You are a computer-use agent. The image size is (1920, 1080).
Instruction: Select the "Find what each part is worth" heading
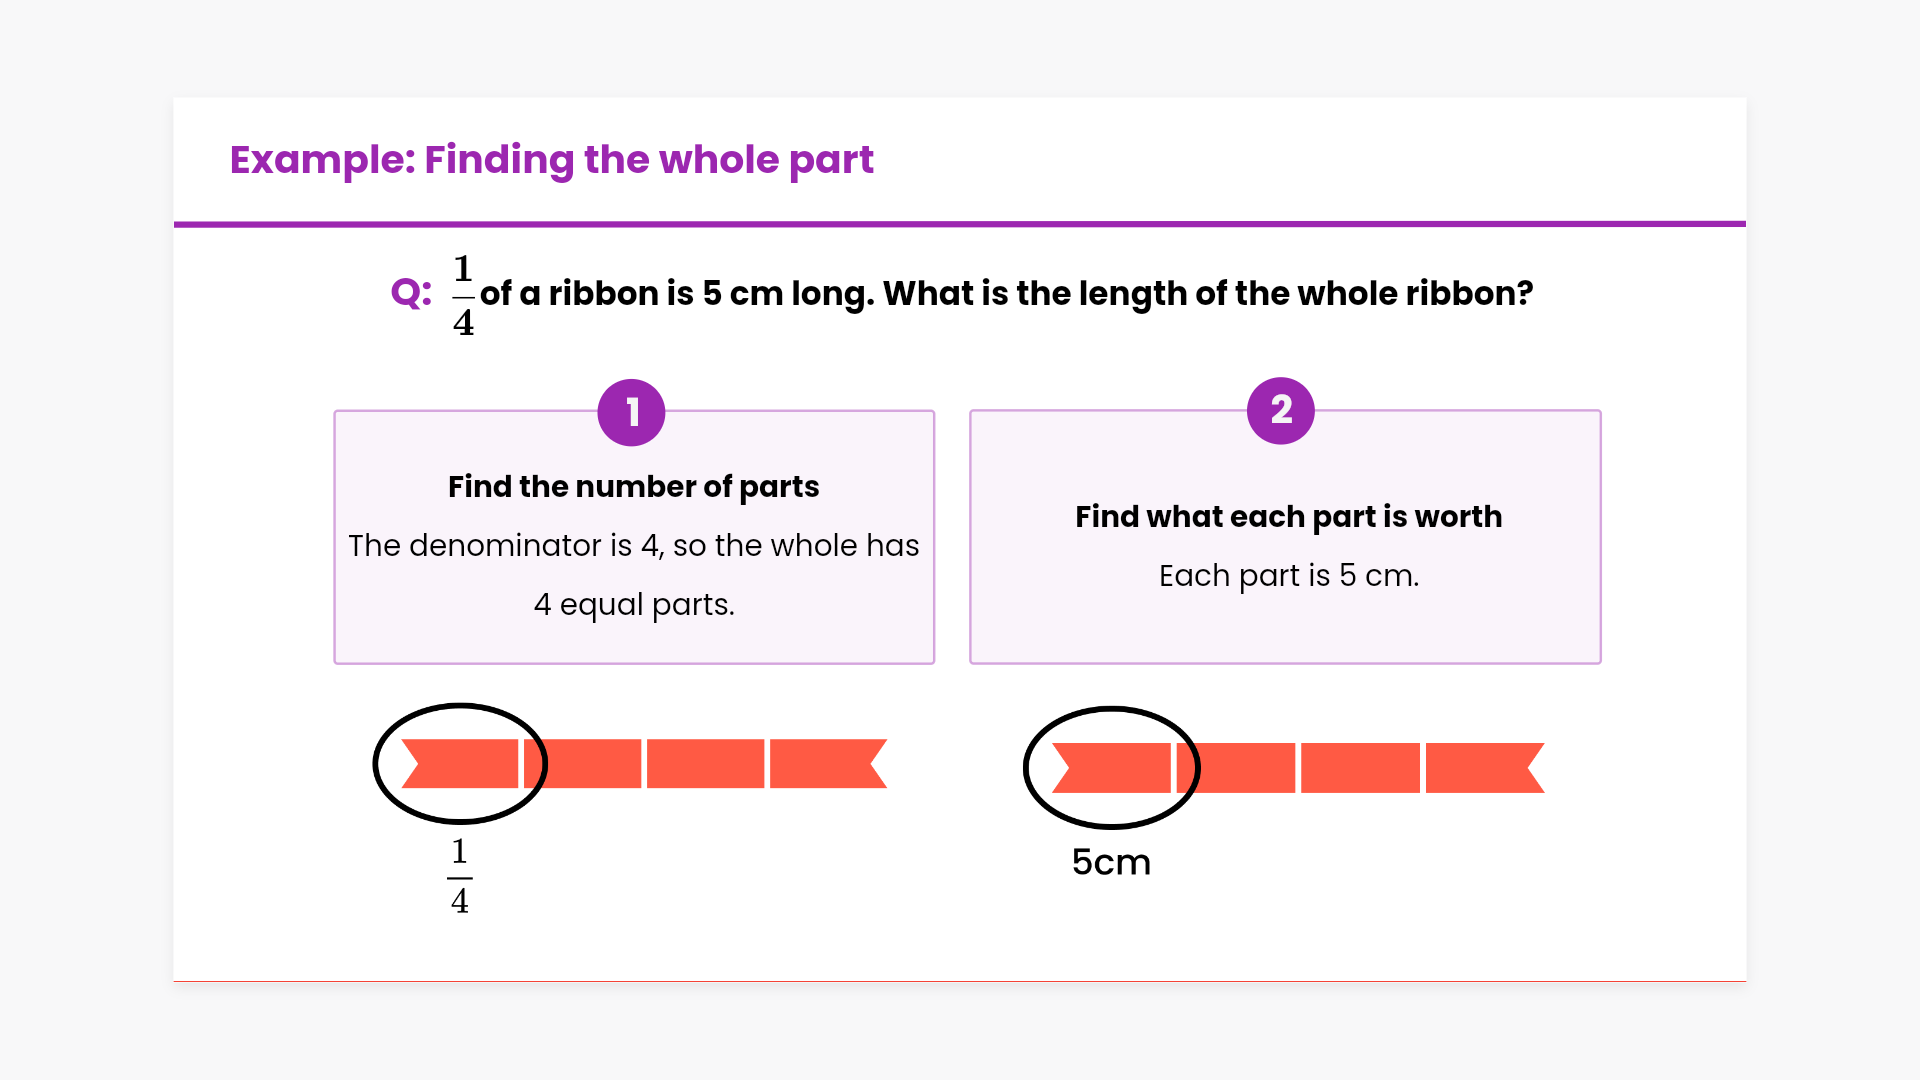click(1288, 516)
